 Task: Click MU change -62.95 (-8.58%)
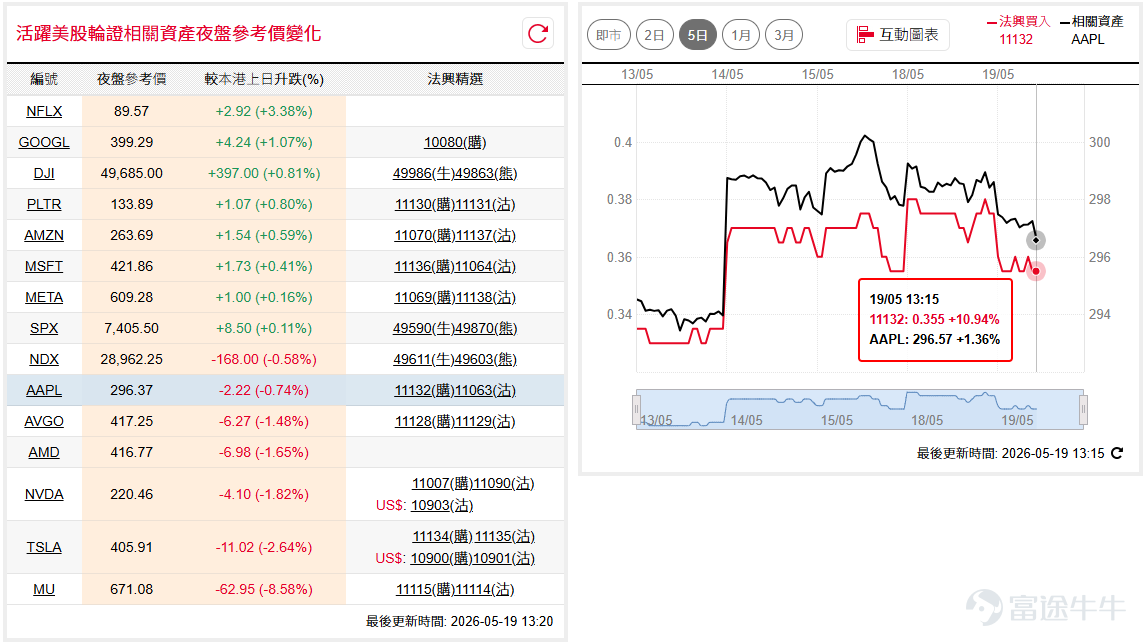(x=264, y=589)
